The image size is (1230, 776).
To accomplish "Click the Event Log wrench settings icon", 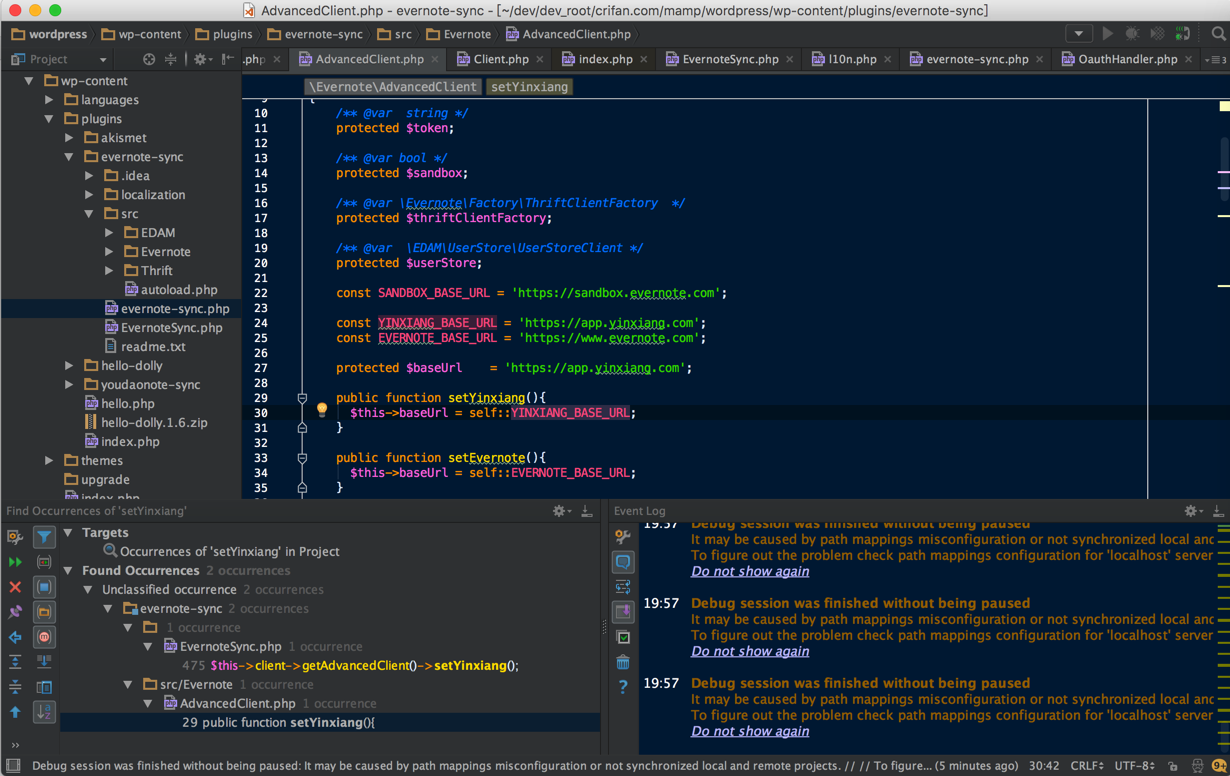I will pos(623,537).
